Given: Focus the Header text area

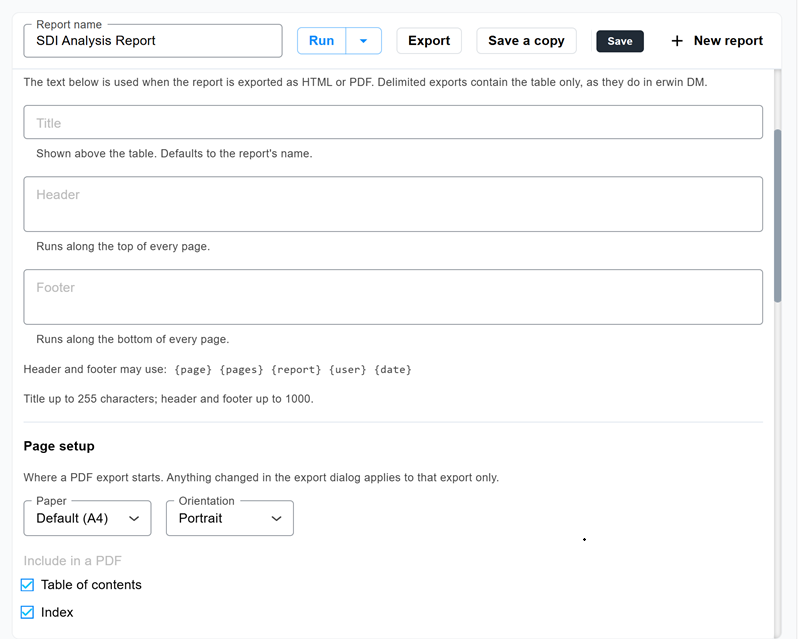Looking at the screenshot, I should (x=393, y=204).
